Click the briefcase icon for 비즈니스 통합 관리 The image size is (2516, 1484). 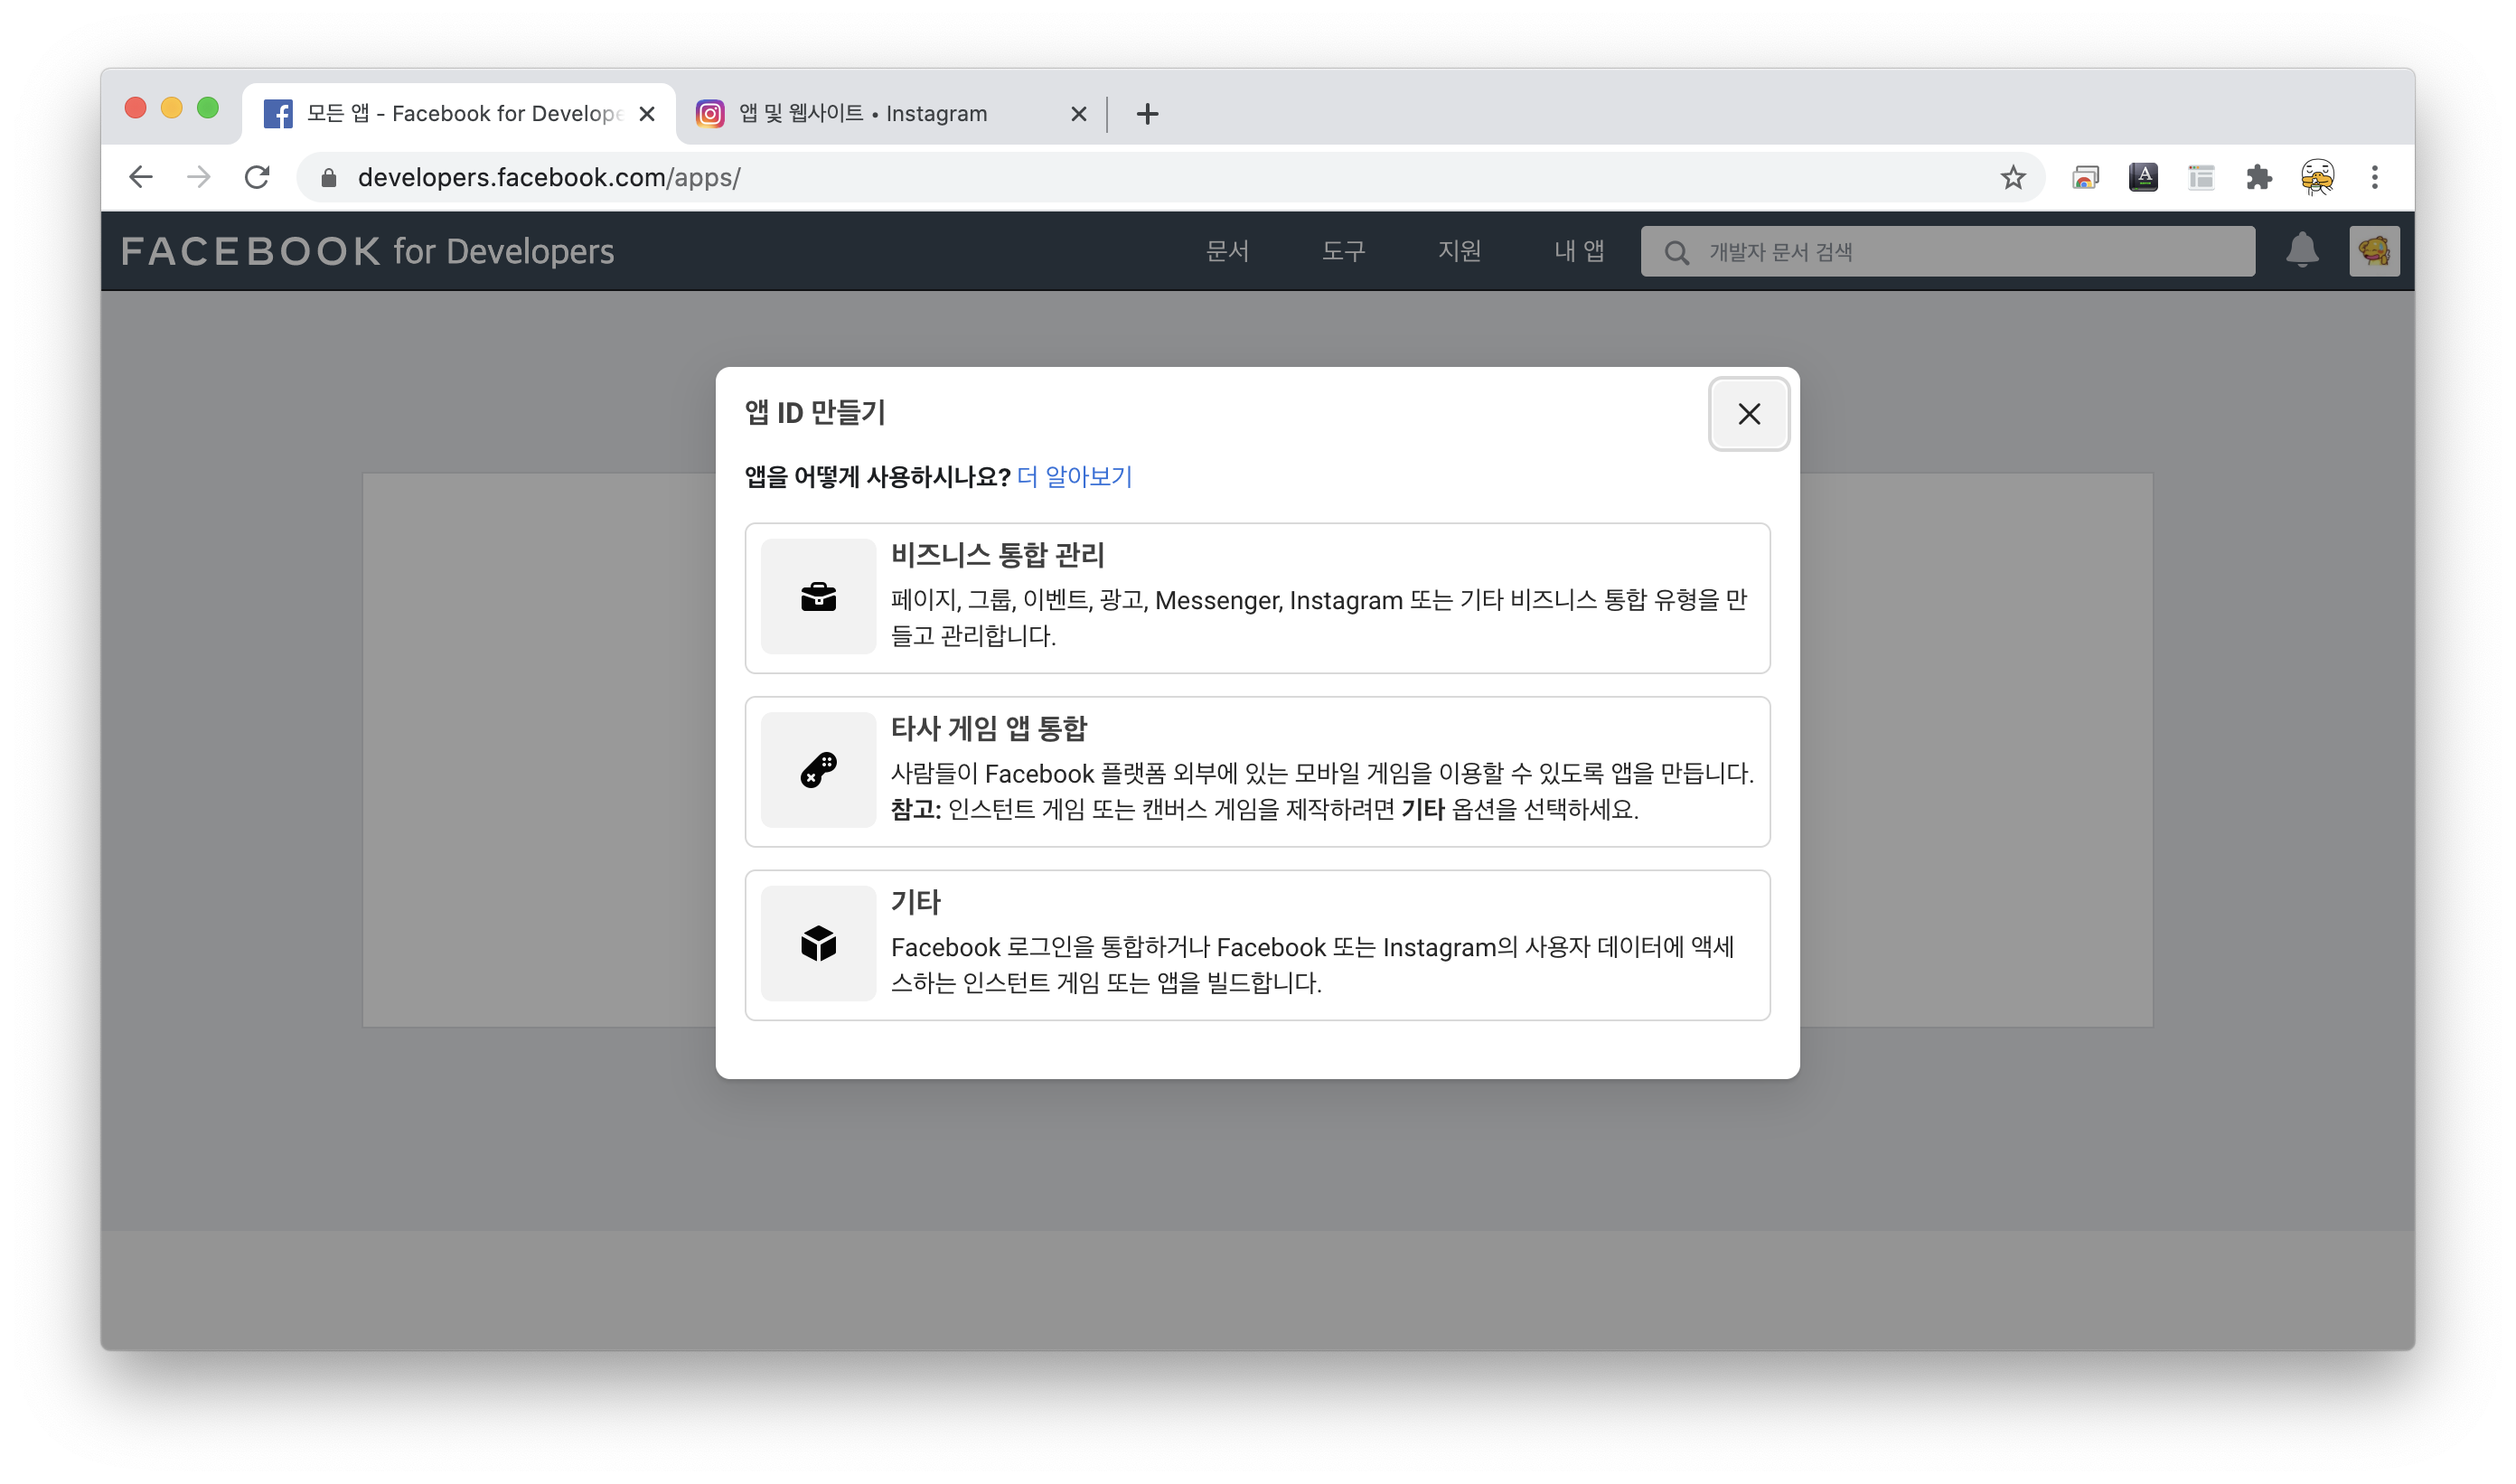pyautogui.click(x=818, y=597)
